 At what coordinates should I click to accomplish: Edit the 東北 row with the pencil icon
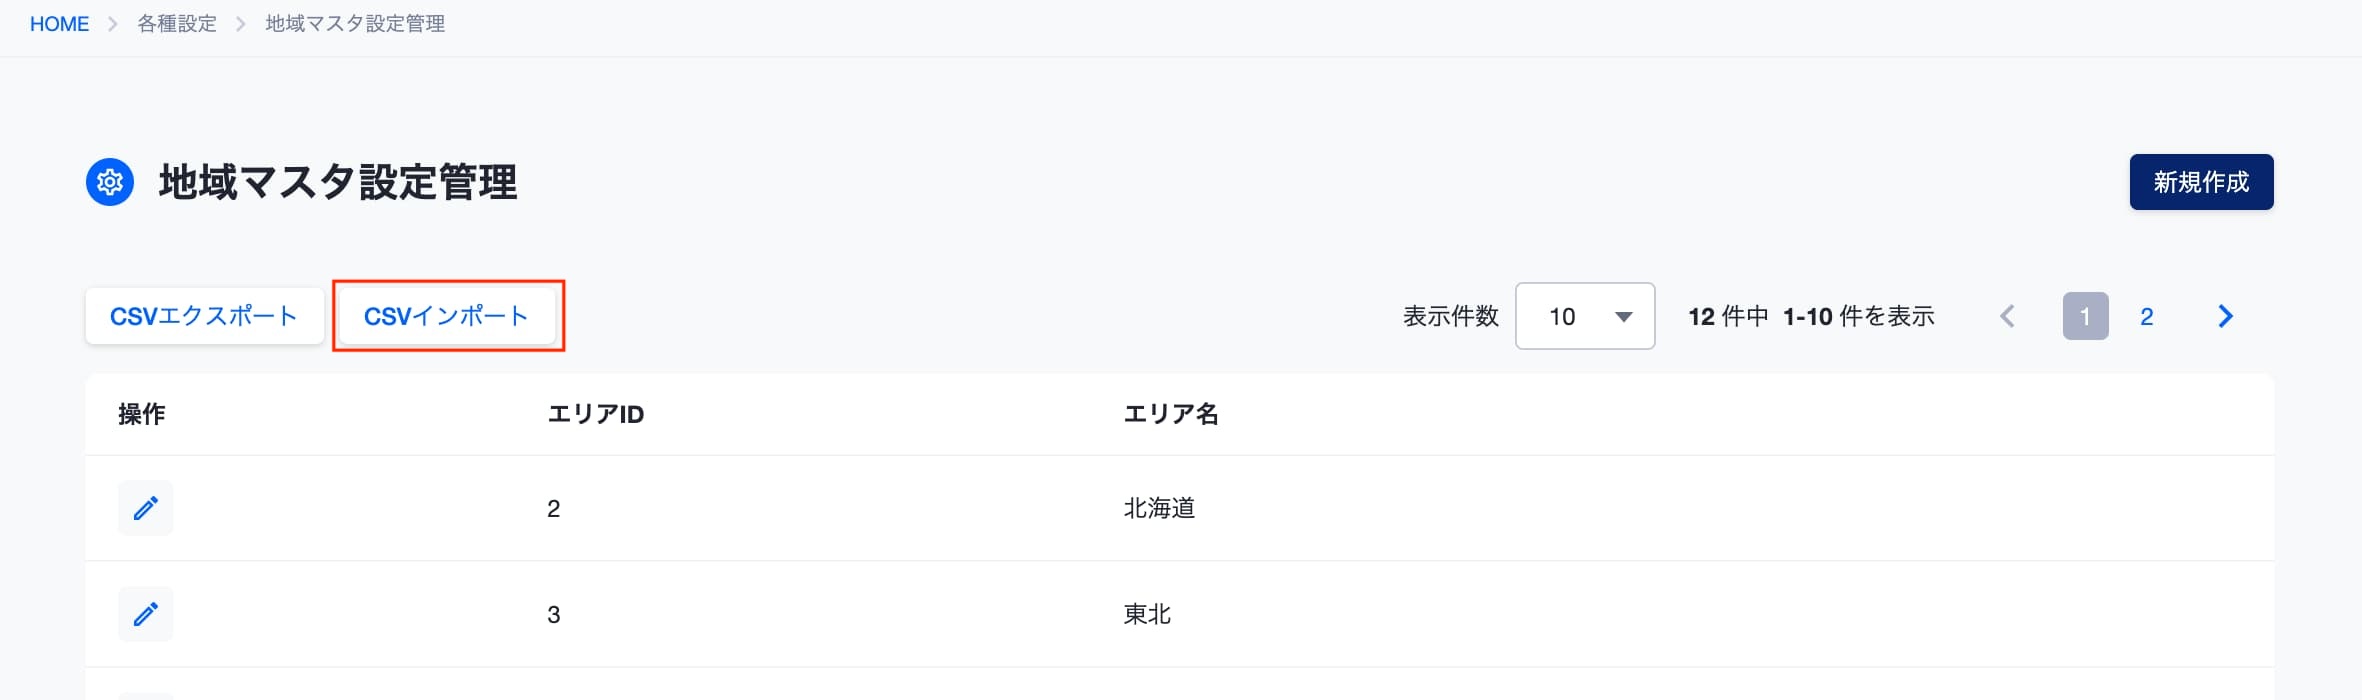(x=145, y=614)
